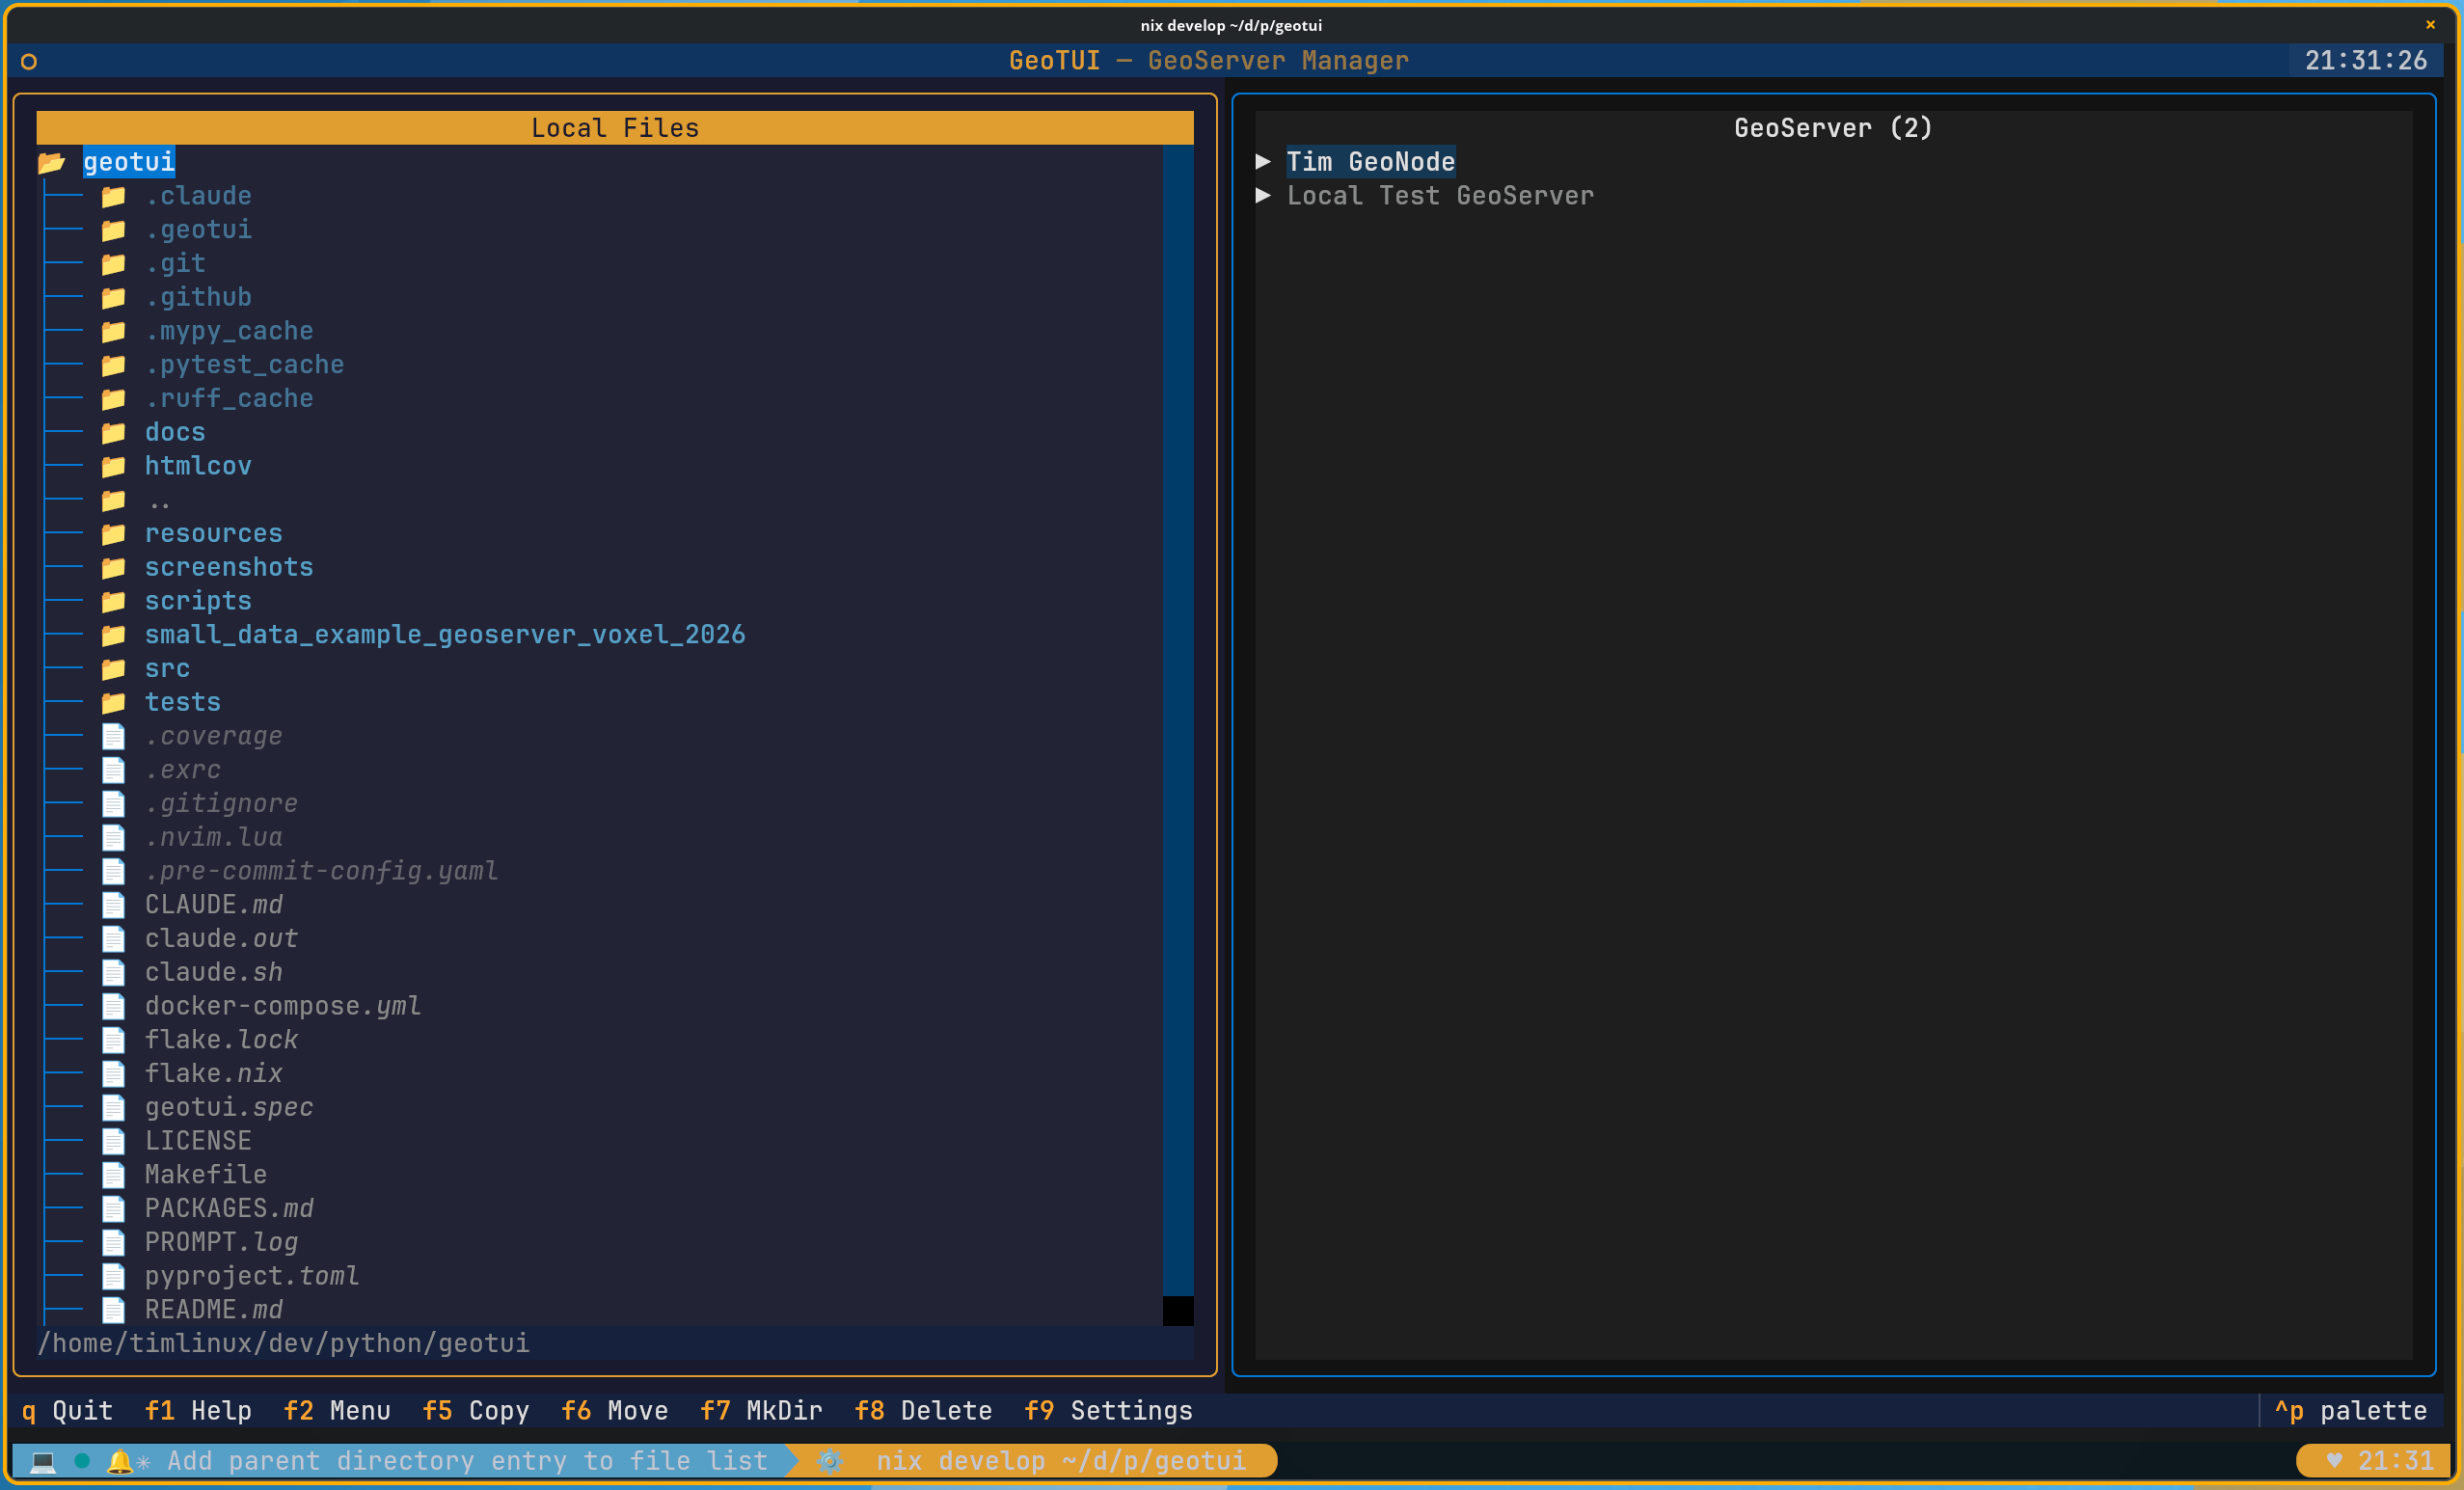The image size is (2464, 1490).
Task: Click the folder icon next to .geotui
Action: [x=113, y=230]
